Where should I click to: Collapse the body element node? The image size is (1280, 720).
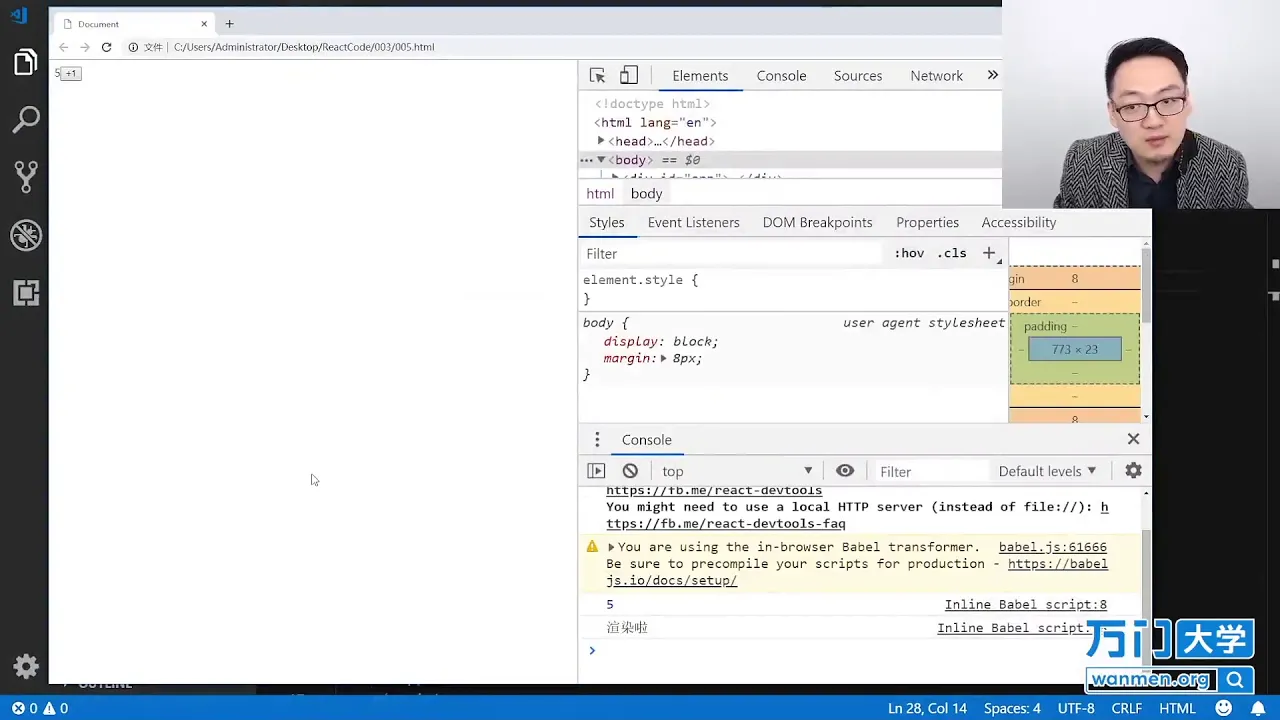click(x=601, y=160)
